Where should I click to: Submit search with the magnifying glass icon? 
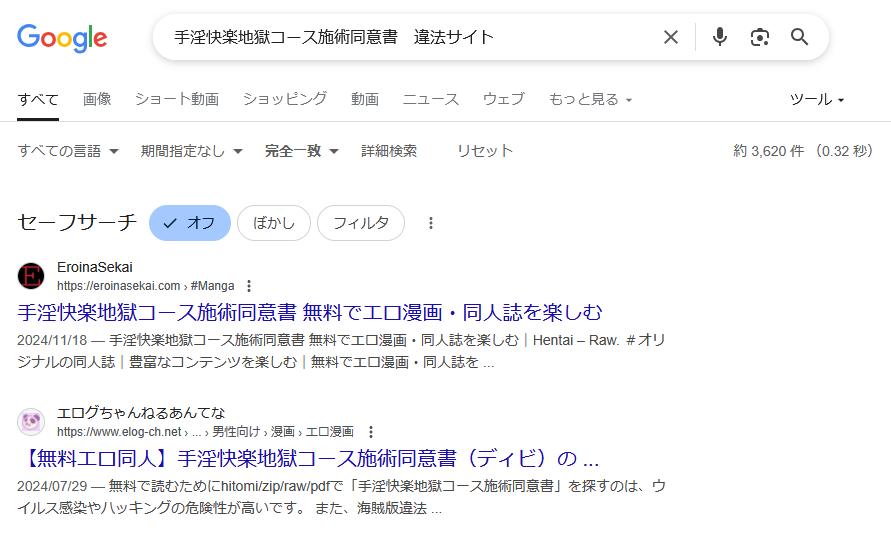pyautogui.click(x=800, y=37)
